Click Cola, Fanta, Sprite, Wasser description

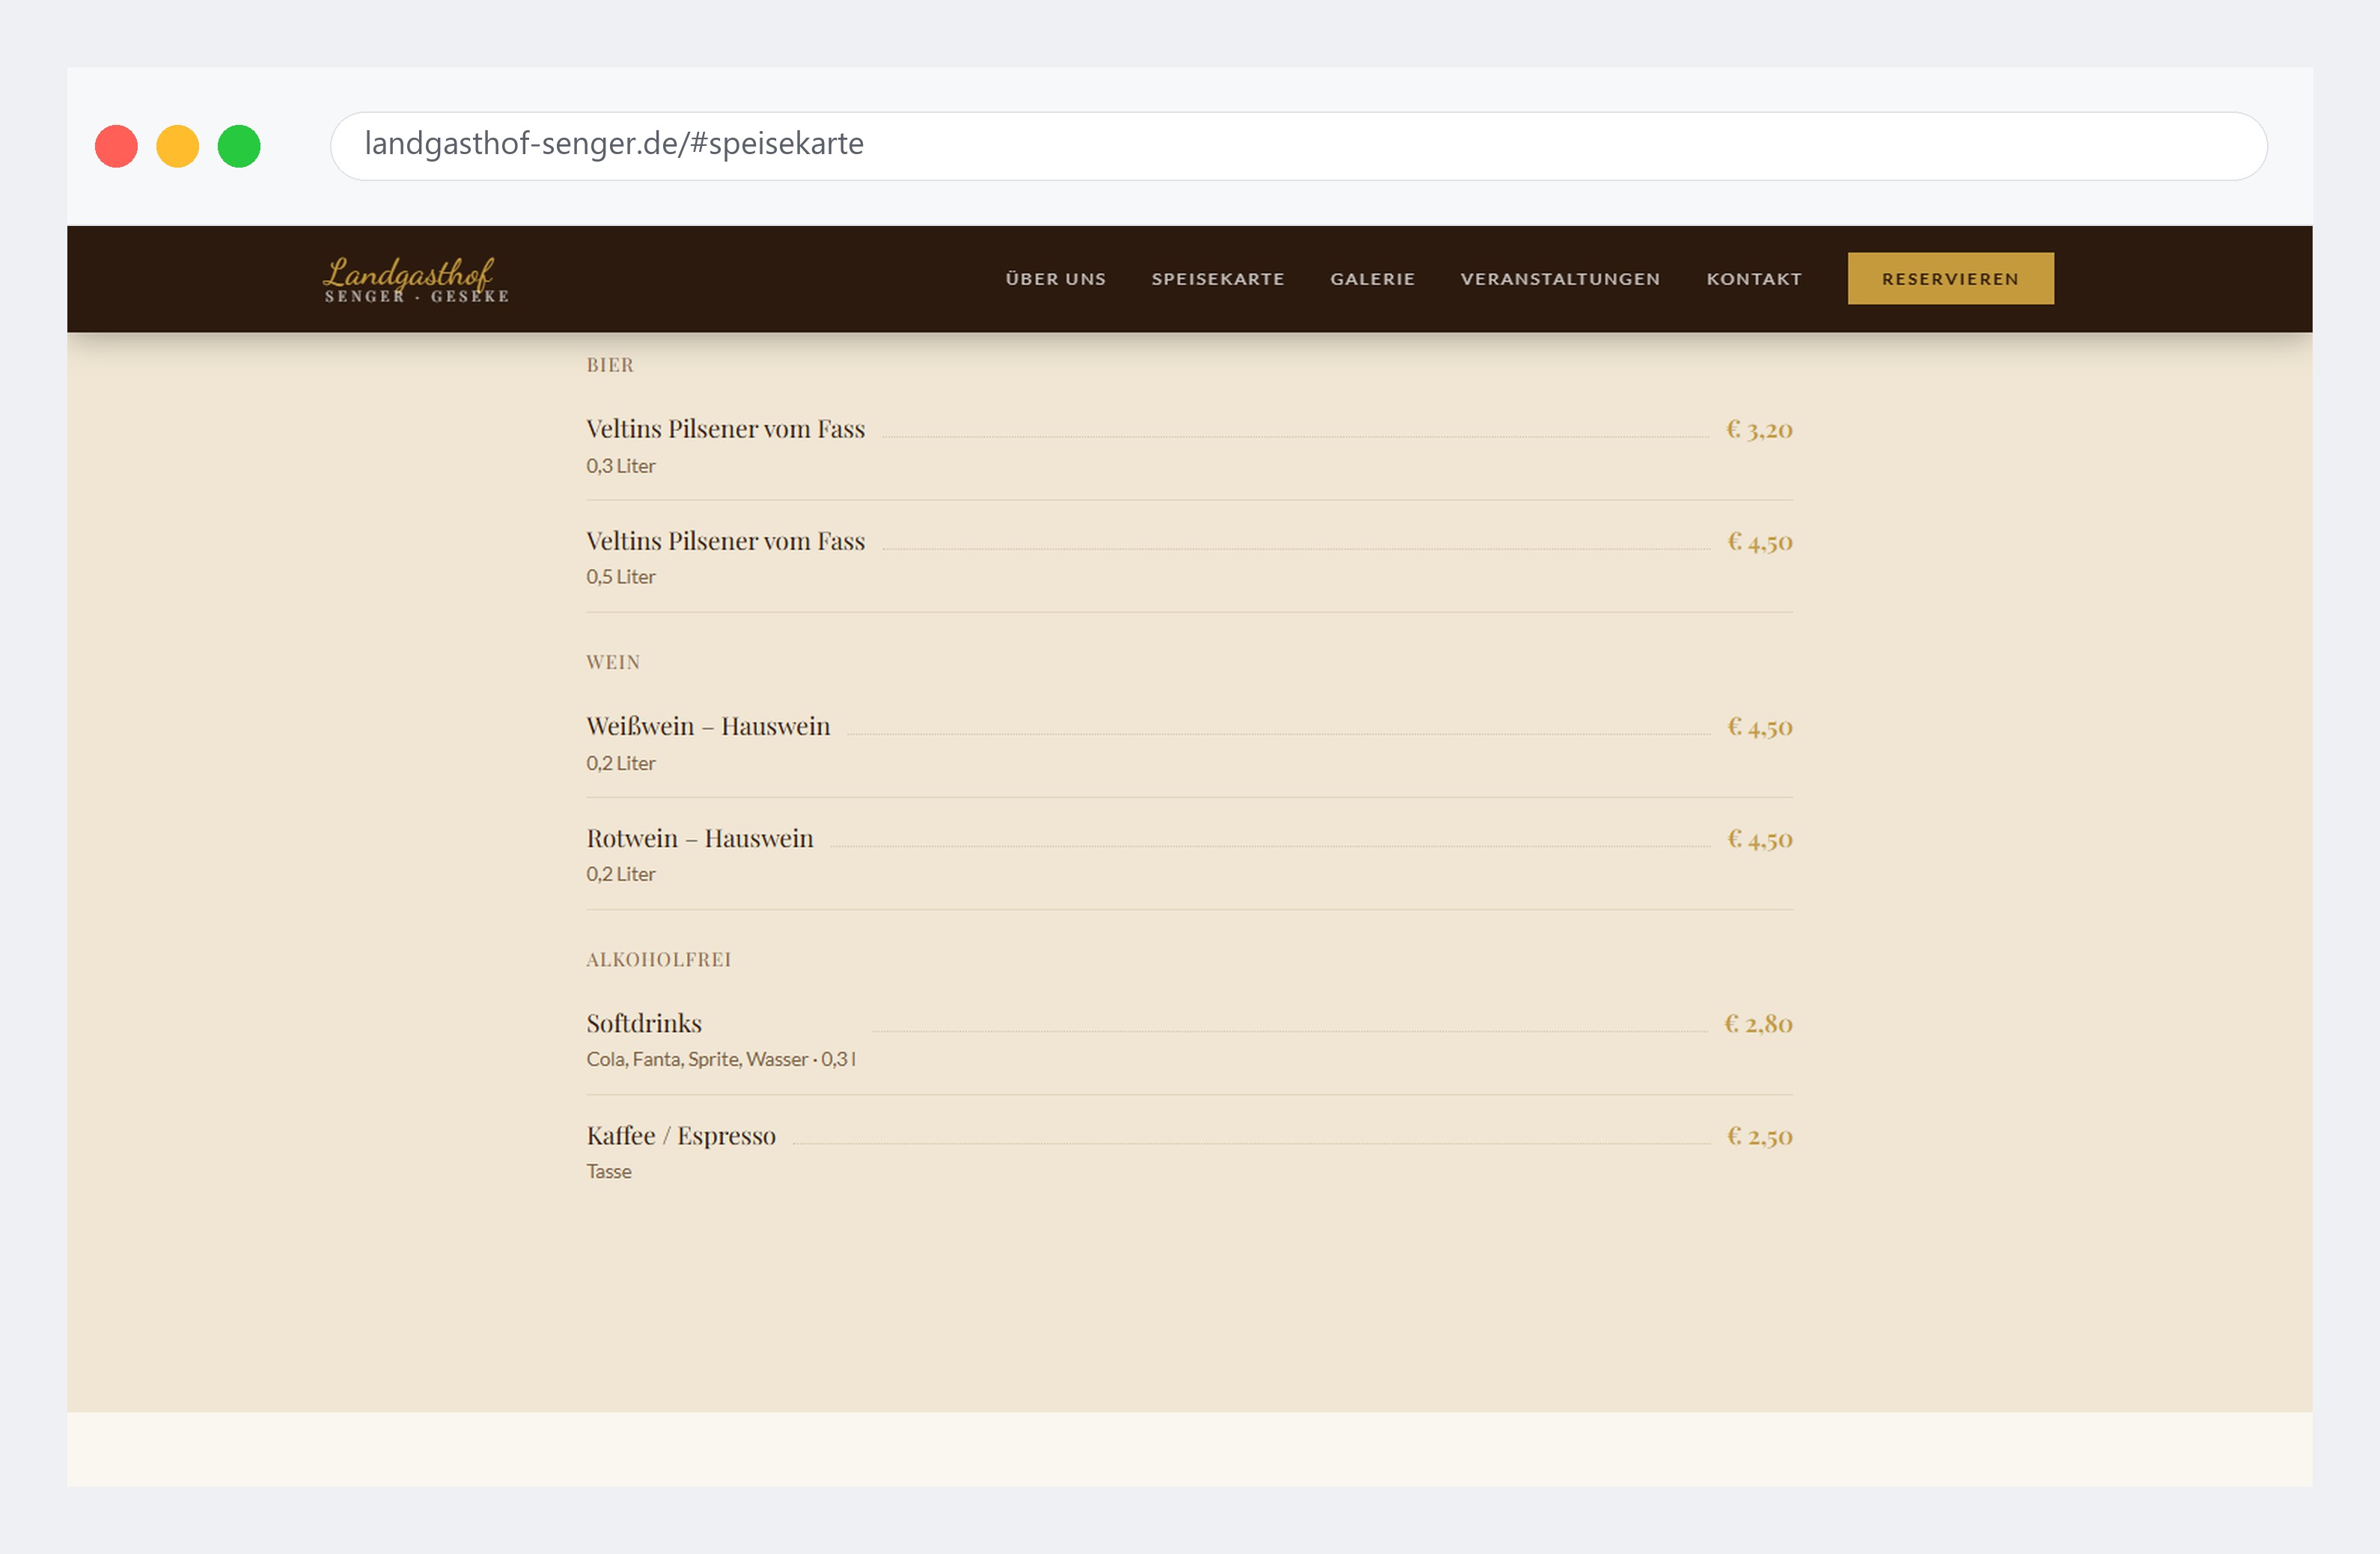click(721, 1059)
